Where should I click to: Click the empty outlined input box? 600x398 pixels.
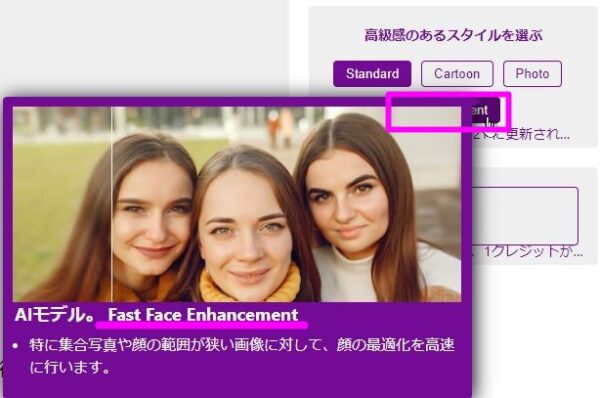(525, 215)
